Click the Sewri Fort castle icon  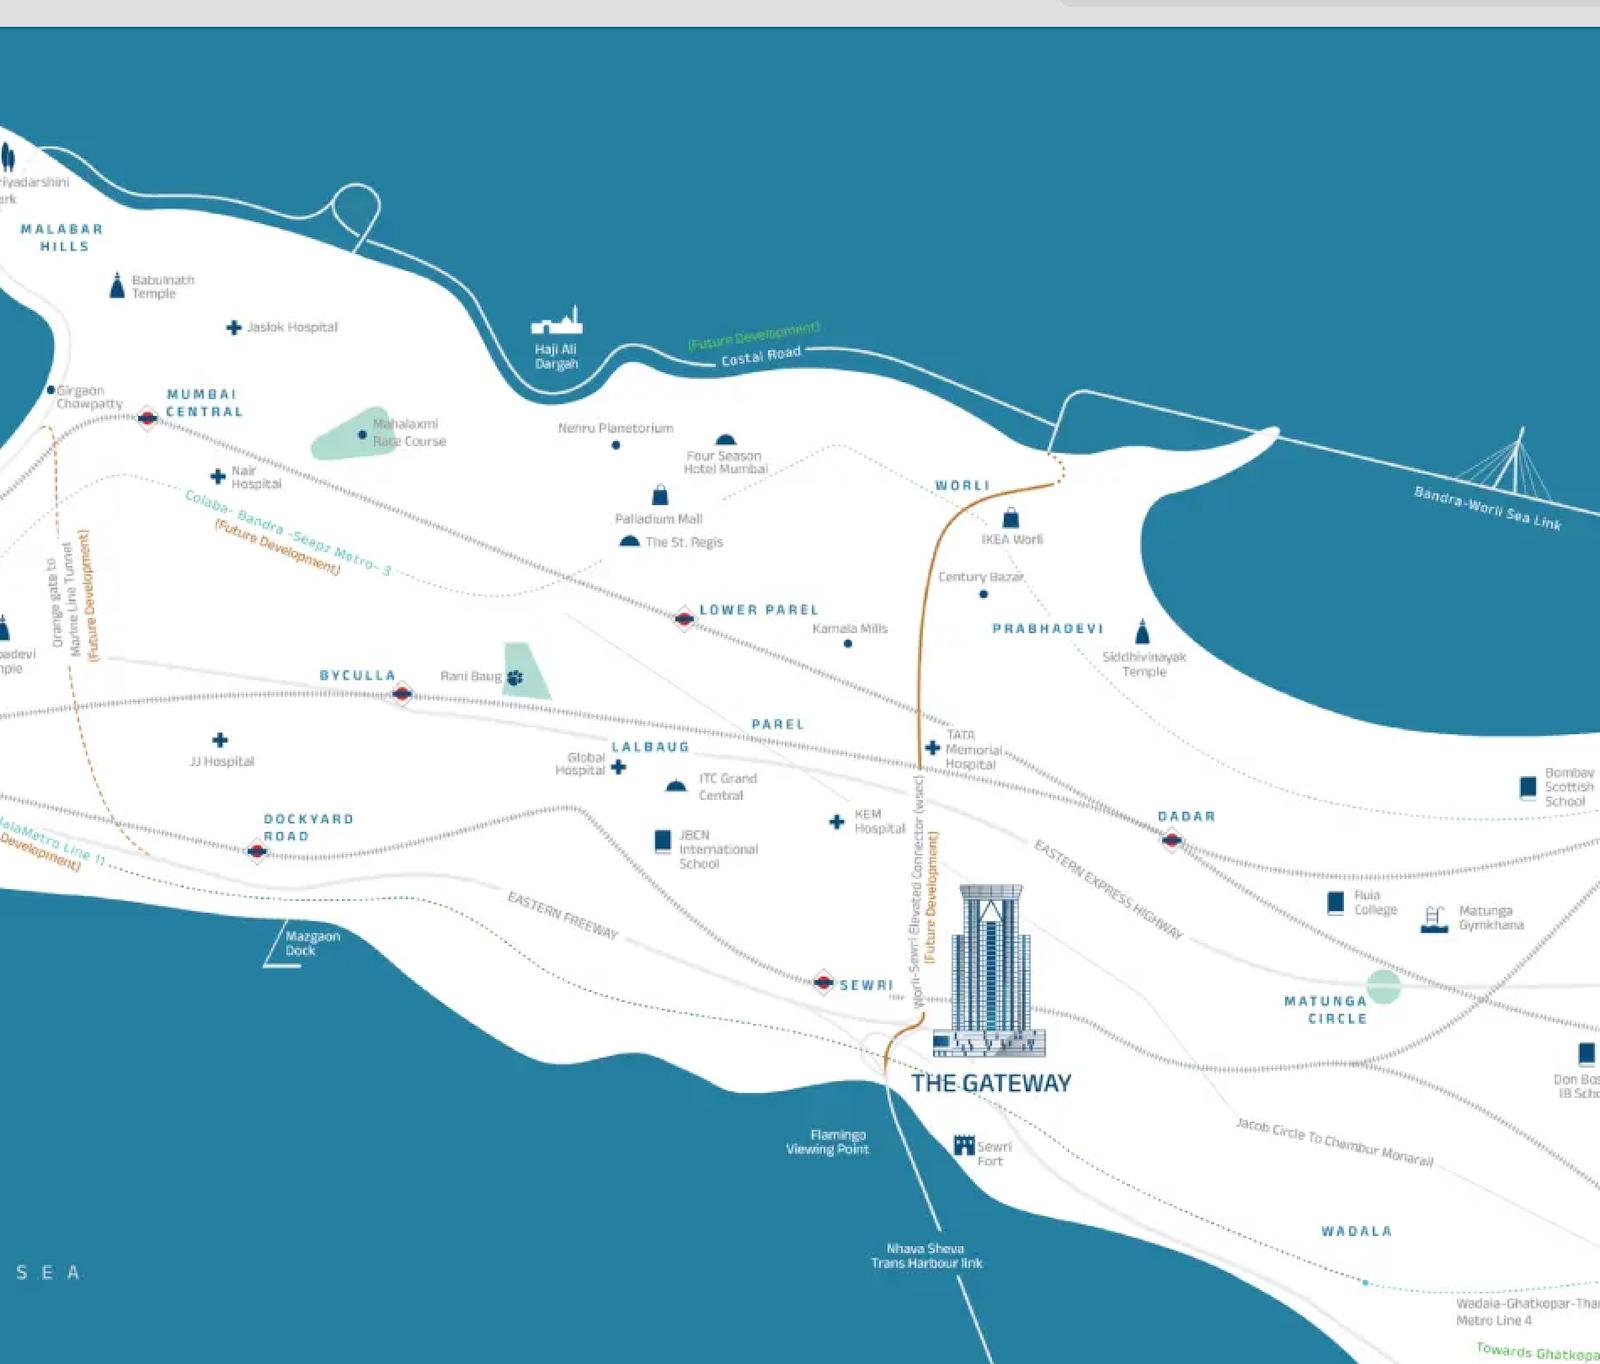click(x=964, y=1145)
